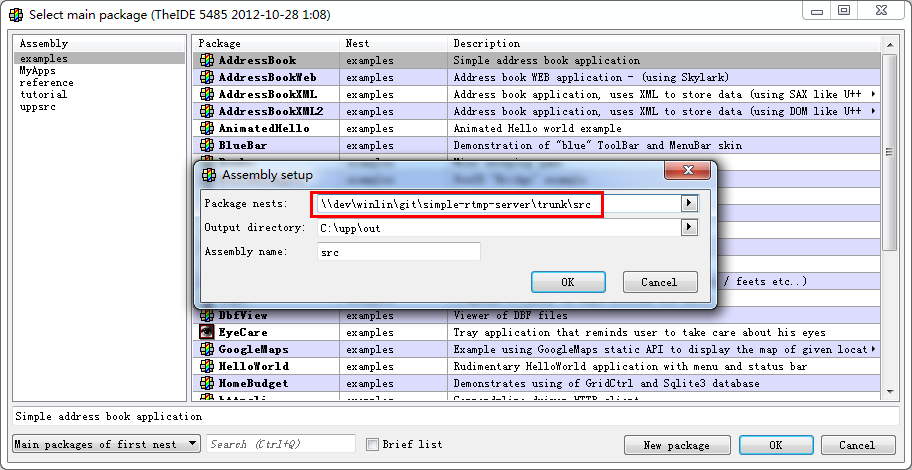Toggle the Brief list checkbox

pyautogui.click(x=373, y=445)
